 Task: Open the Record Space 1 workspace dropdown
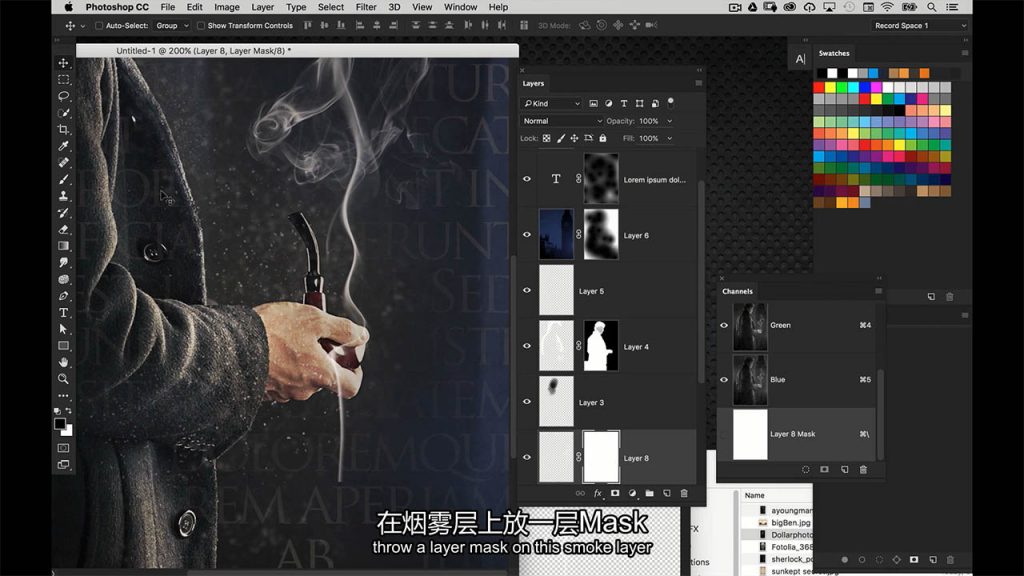[x=919, y=25]
